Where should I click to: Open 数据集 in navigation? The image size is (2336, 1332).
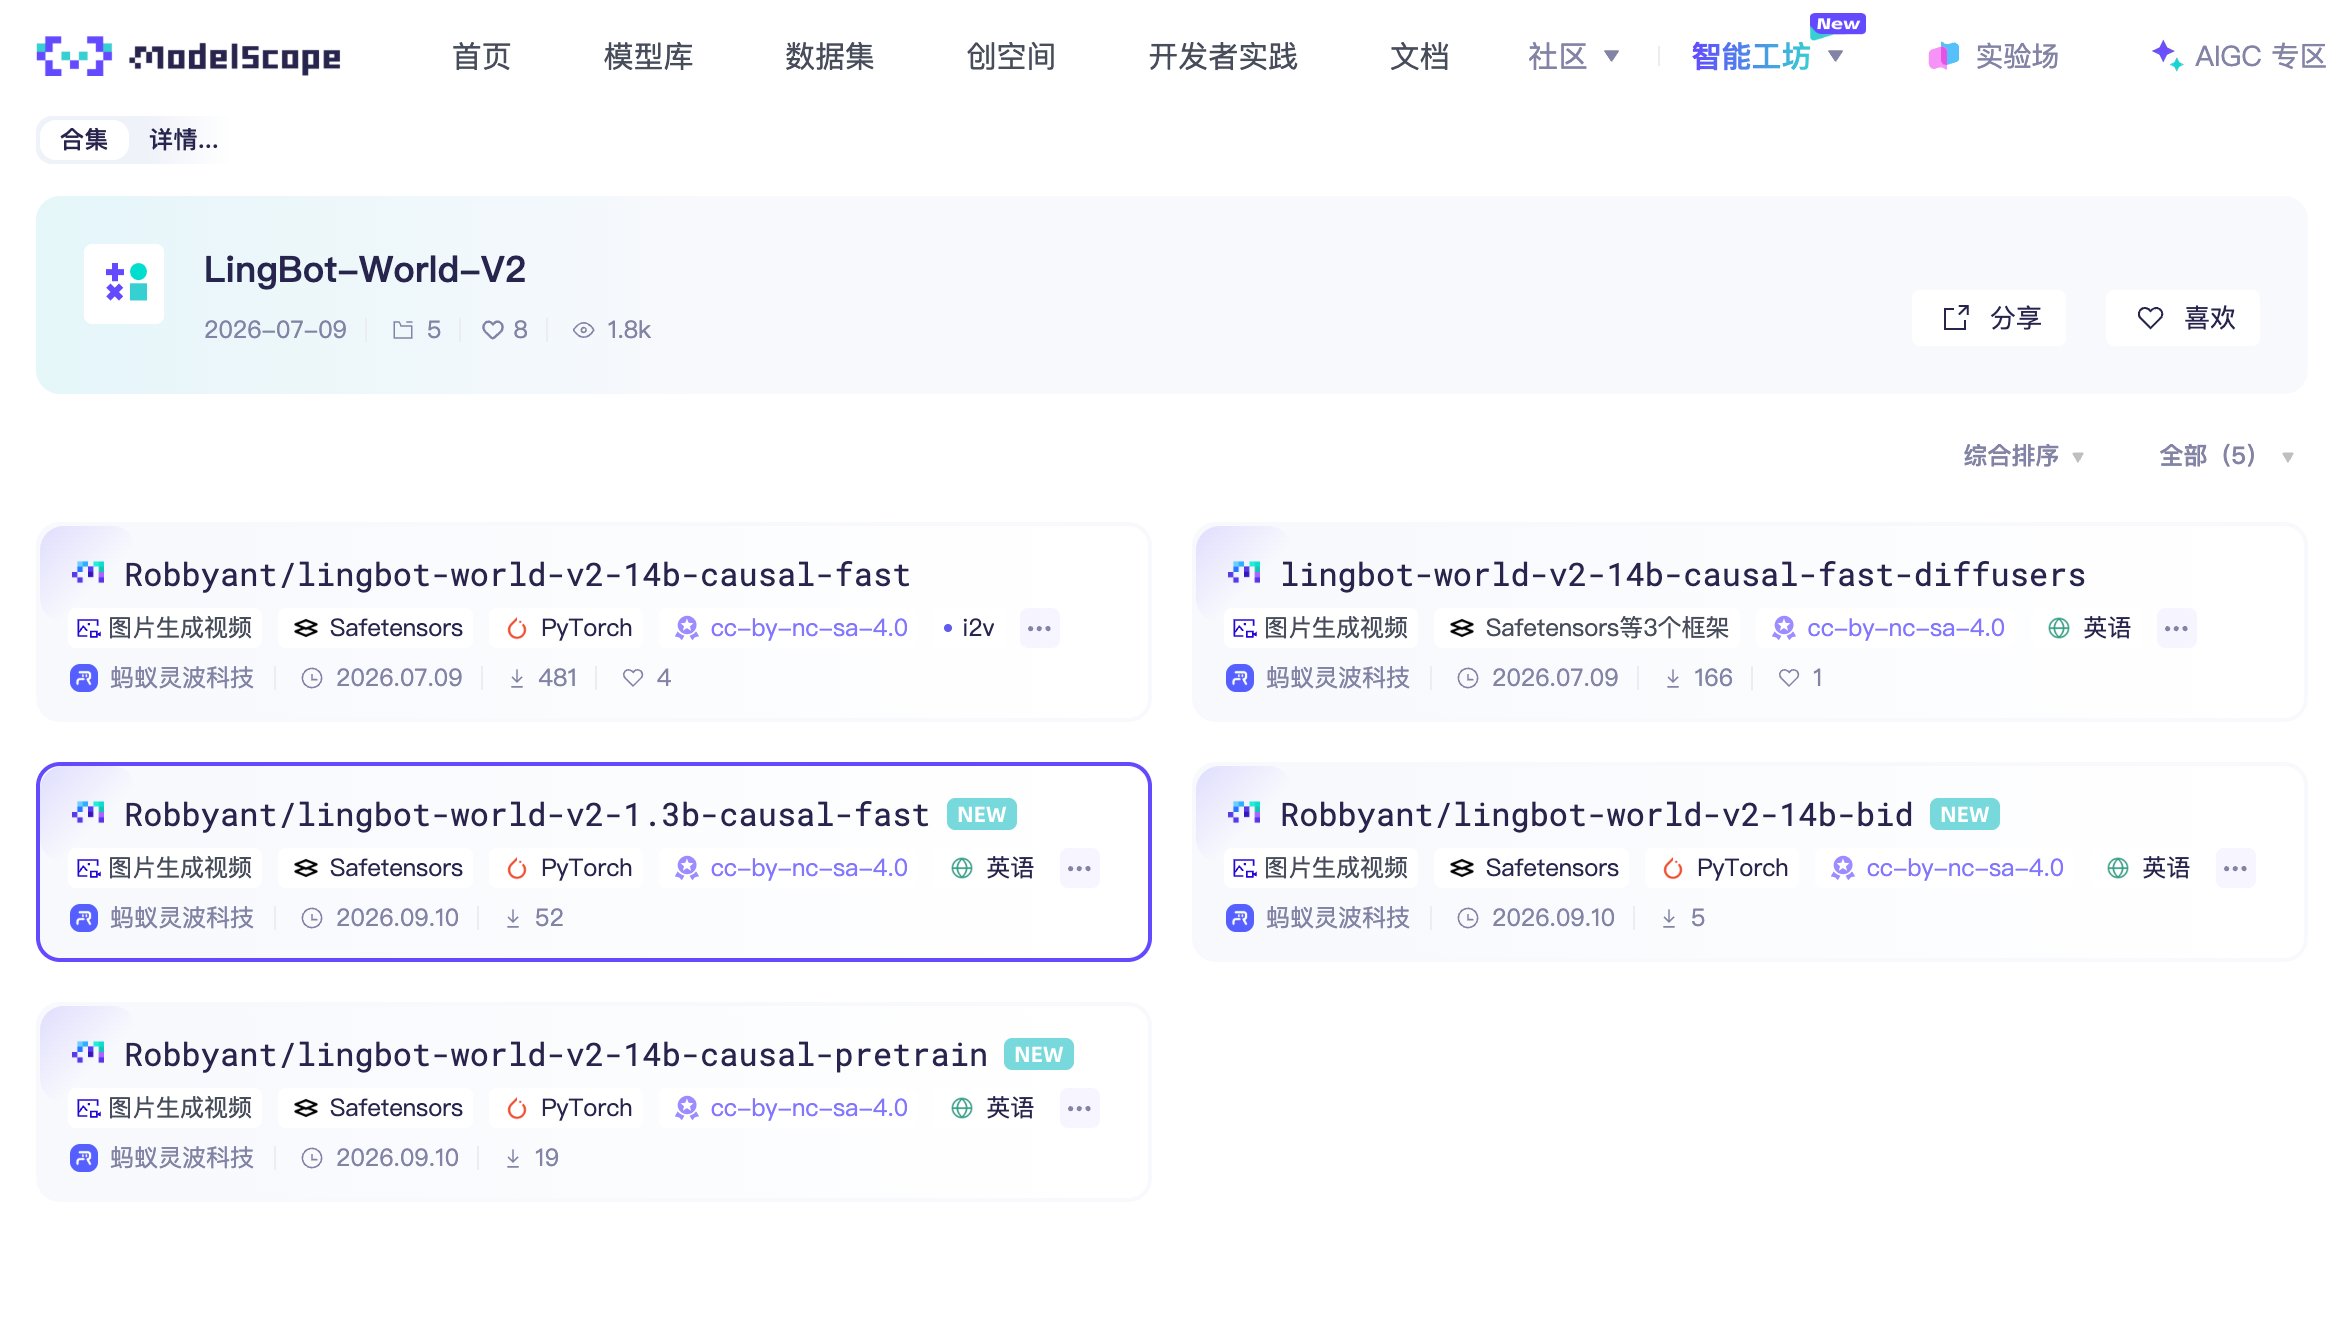coord(829,56)
